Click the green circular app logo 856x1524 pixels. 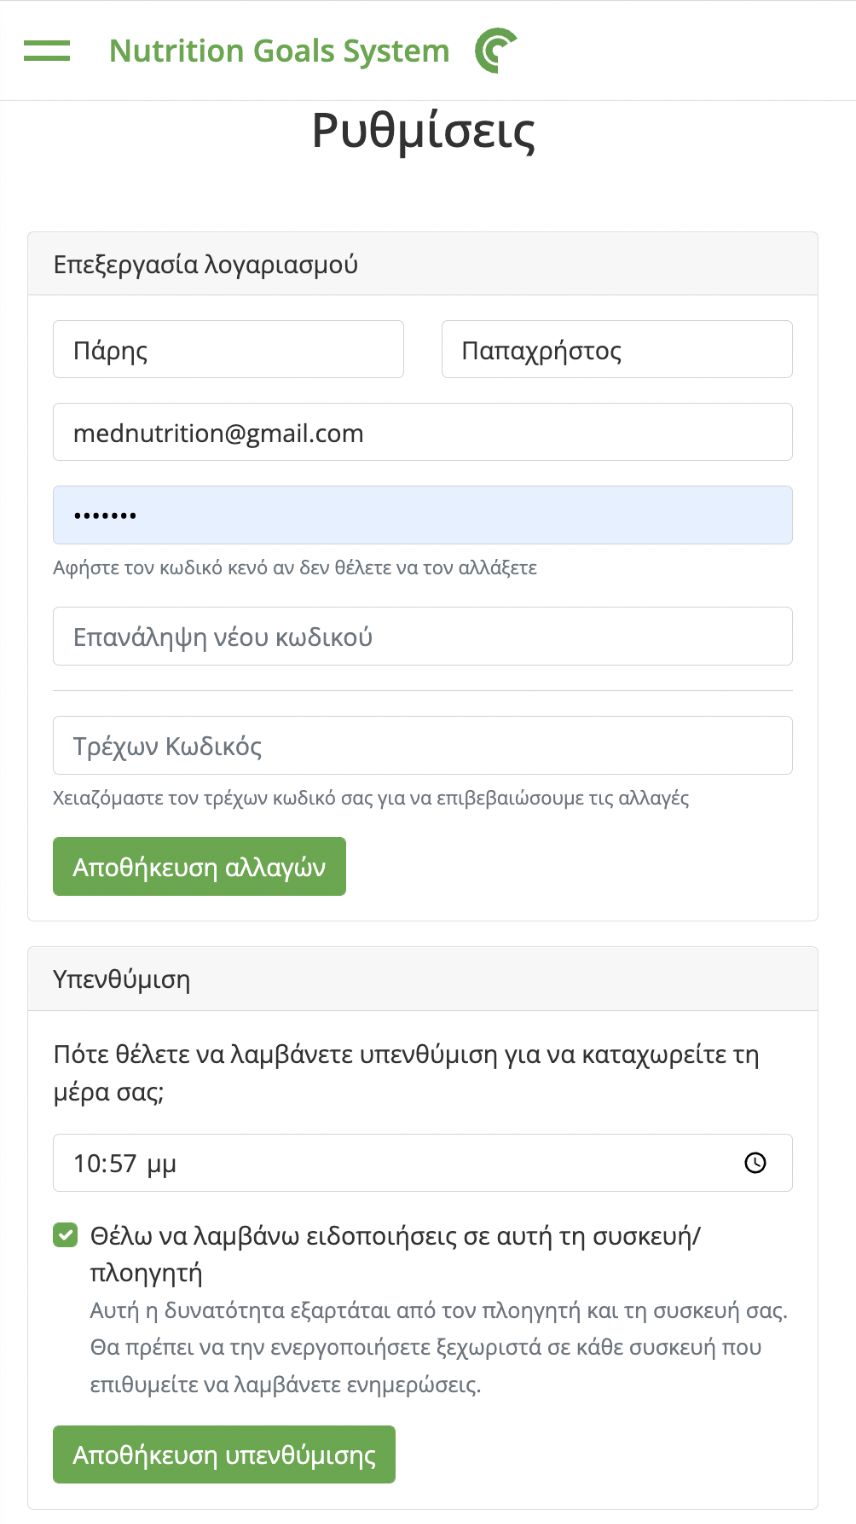pyautogui.click(x=495, y=51)
